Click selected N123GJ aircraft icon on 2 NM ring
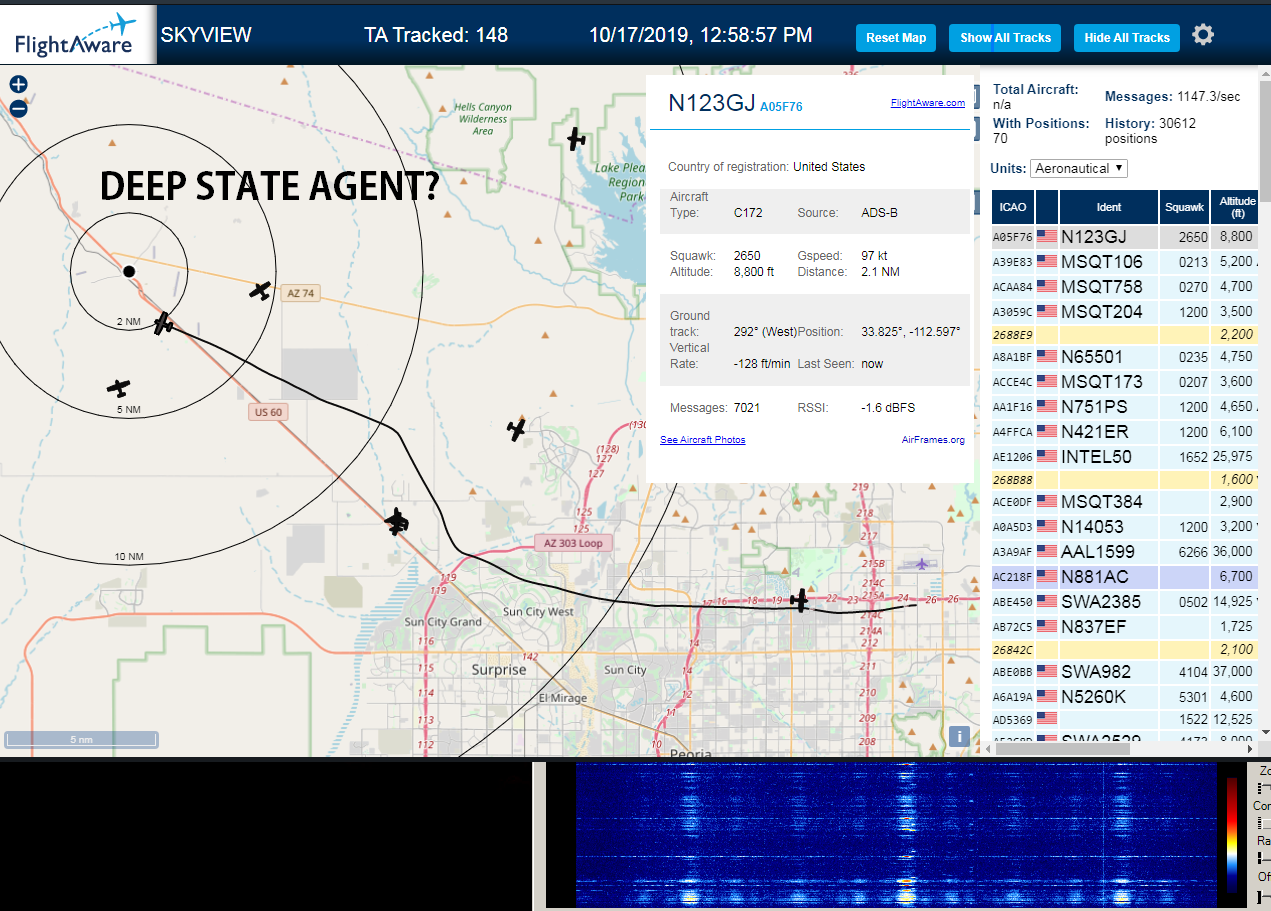Screen dimensions: 1271x911 click(x=164, y=324)
